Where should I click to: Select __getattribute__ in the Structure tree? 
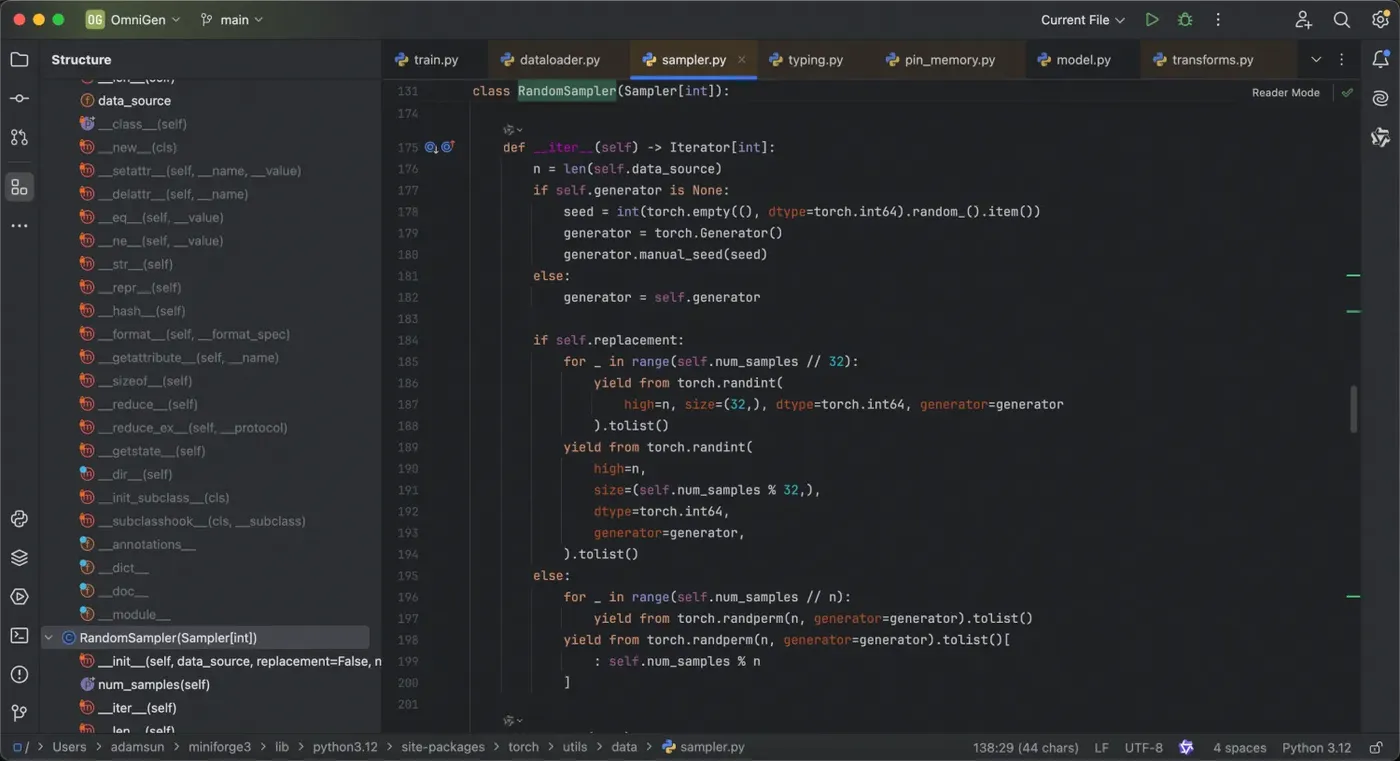point(188,358)
